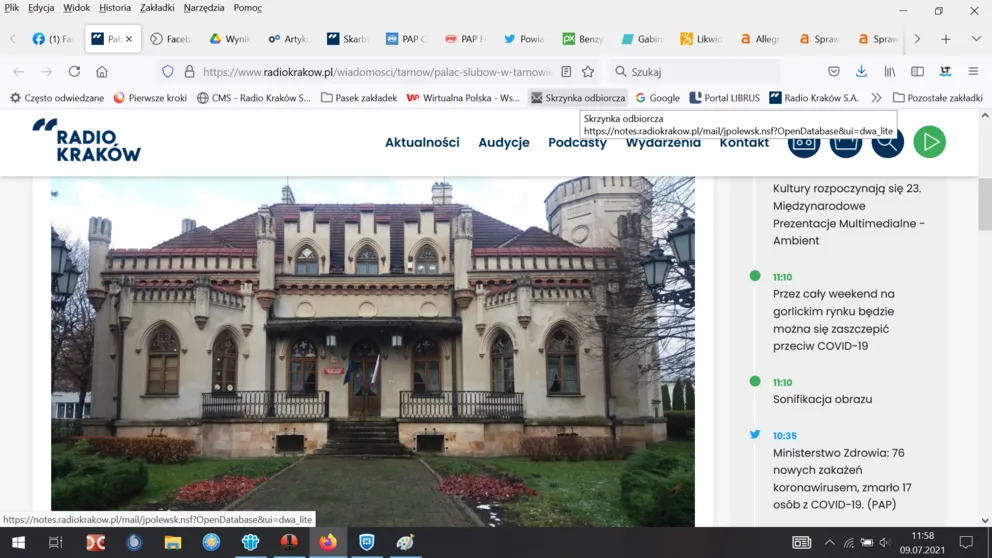Open tracking protection shield icon
This screenshot has width=992, height=558.
(168, 71)
